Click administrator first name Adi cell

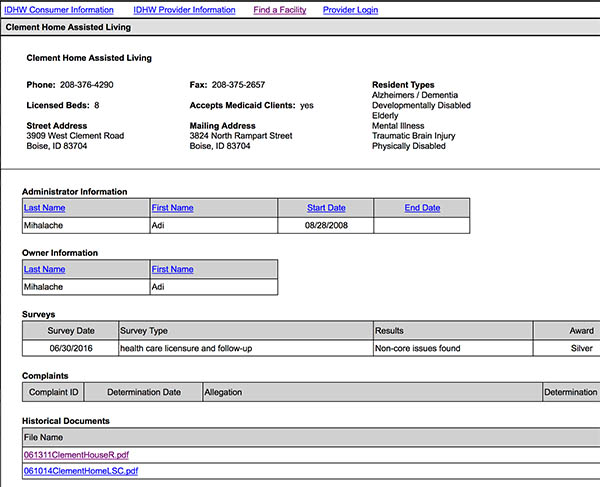point(214,225)
